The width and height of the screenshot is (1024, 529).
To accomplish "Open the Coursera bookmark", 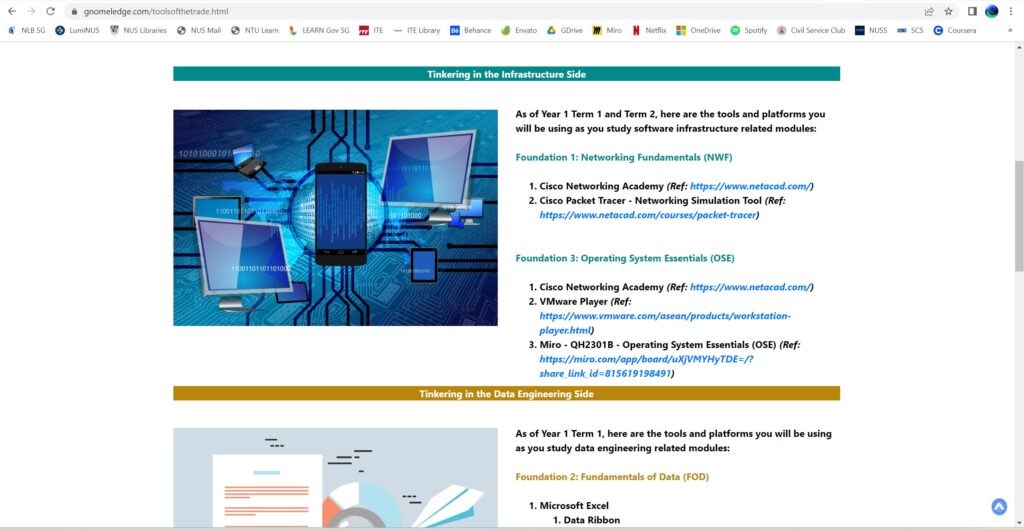I will 957,30.
